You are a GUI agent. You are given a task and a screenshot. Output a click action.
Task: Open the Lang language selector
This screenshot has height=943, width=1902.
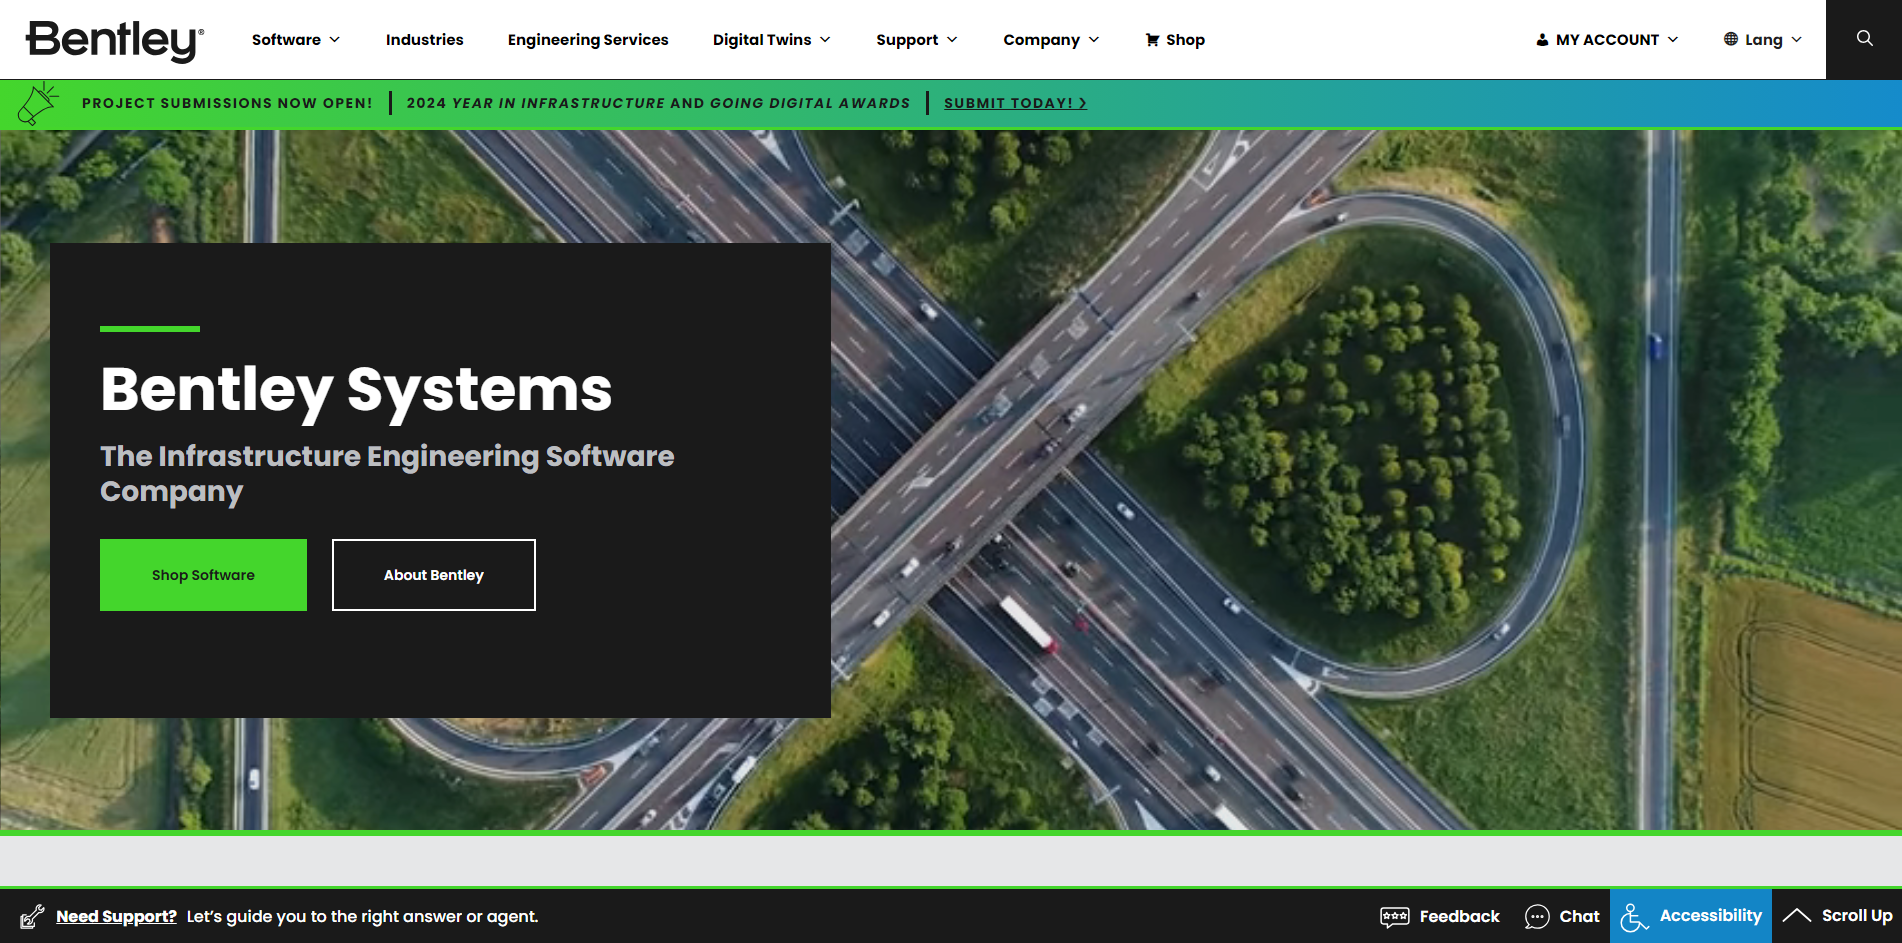(1763, 40)
